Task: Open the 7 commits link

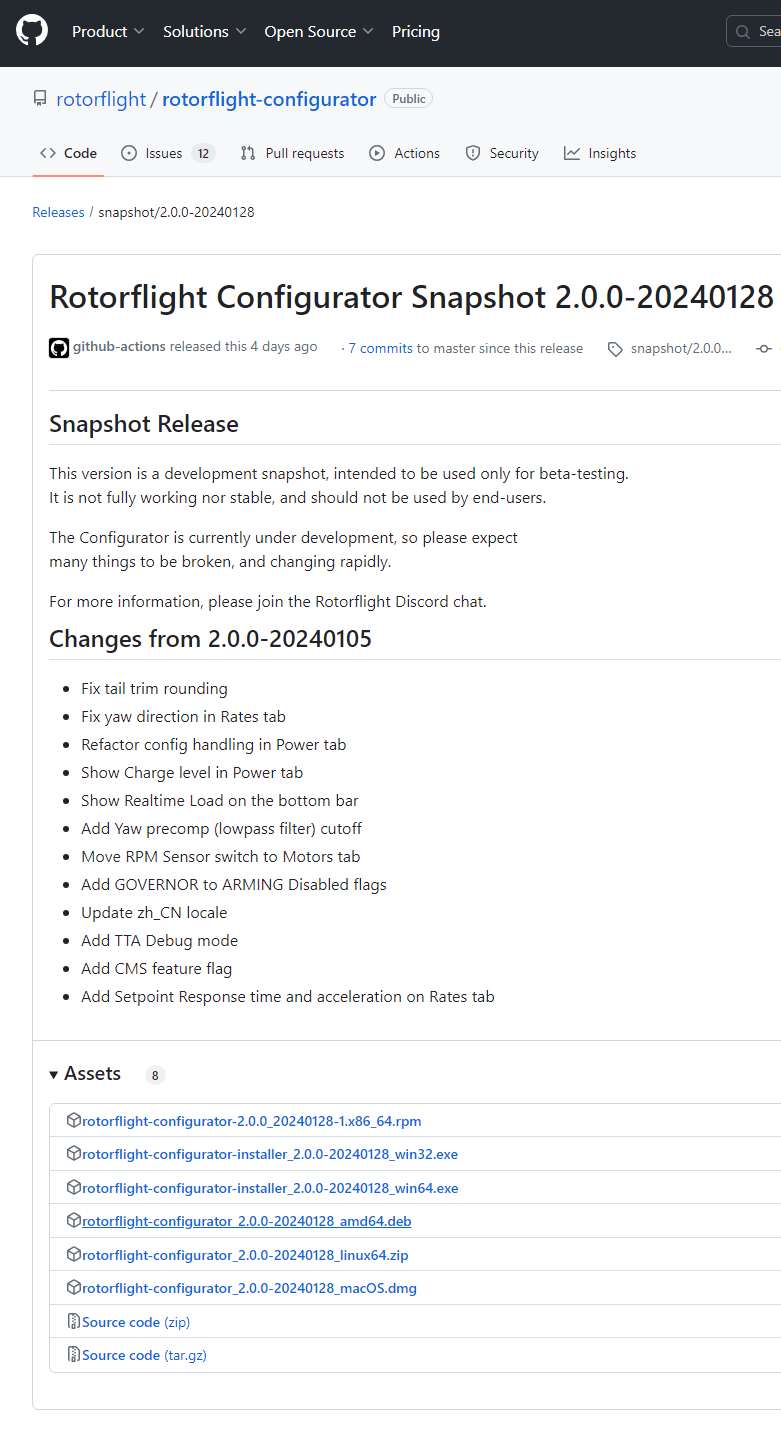Action: (380, 348)
